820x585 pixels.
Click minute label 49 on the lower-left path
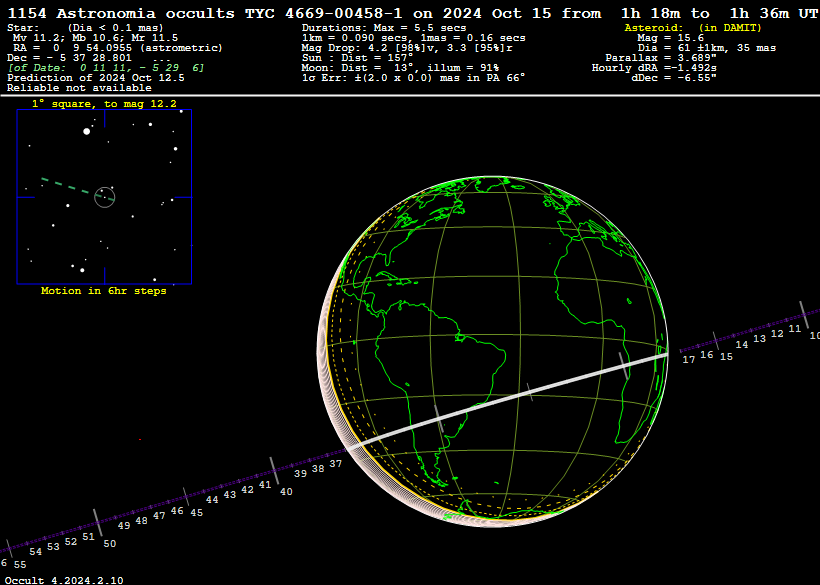click(124, 526)
